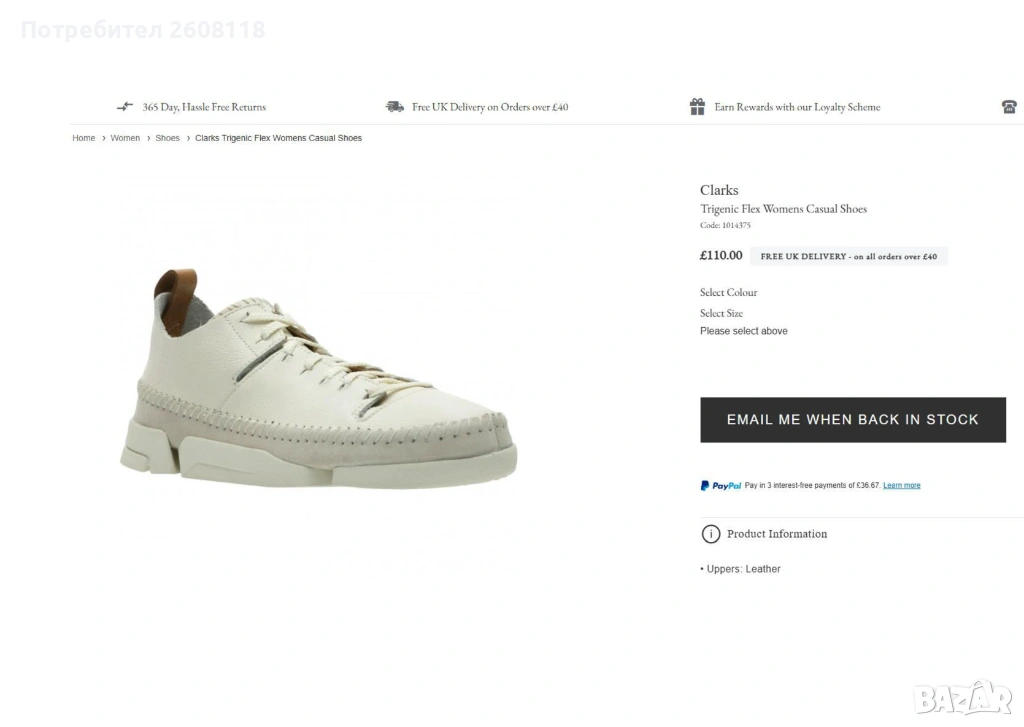Viewport: 1024px width, 727px height.
Task: Open PayPal Learn more link
Action: click(x=901, y=486)
